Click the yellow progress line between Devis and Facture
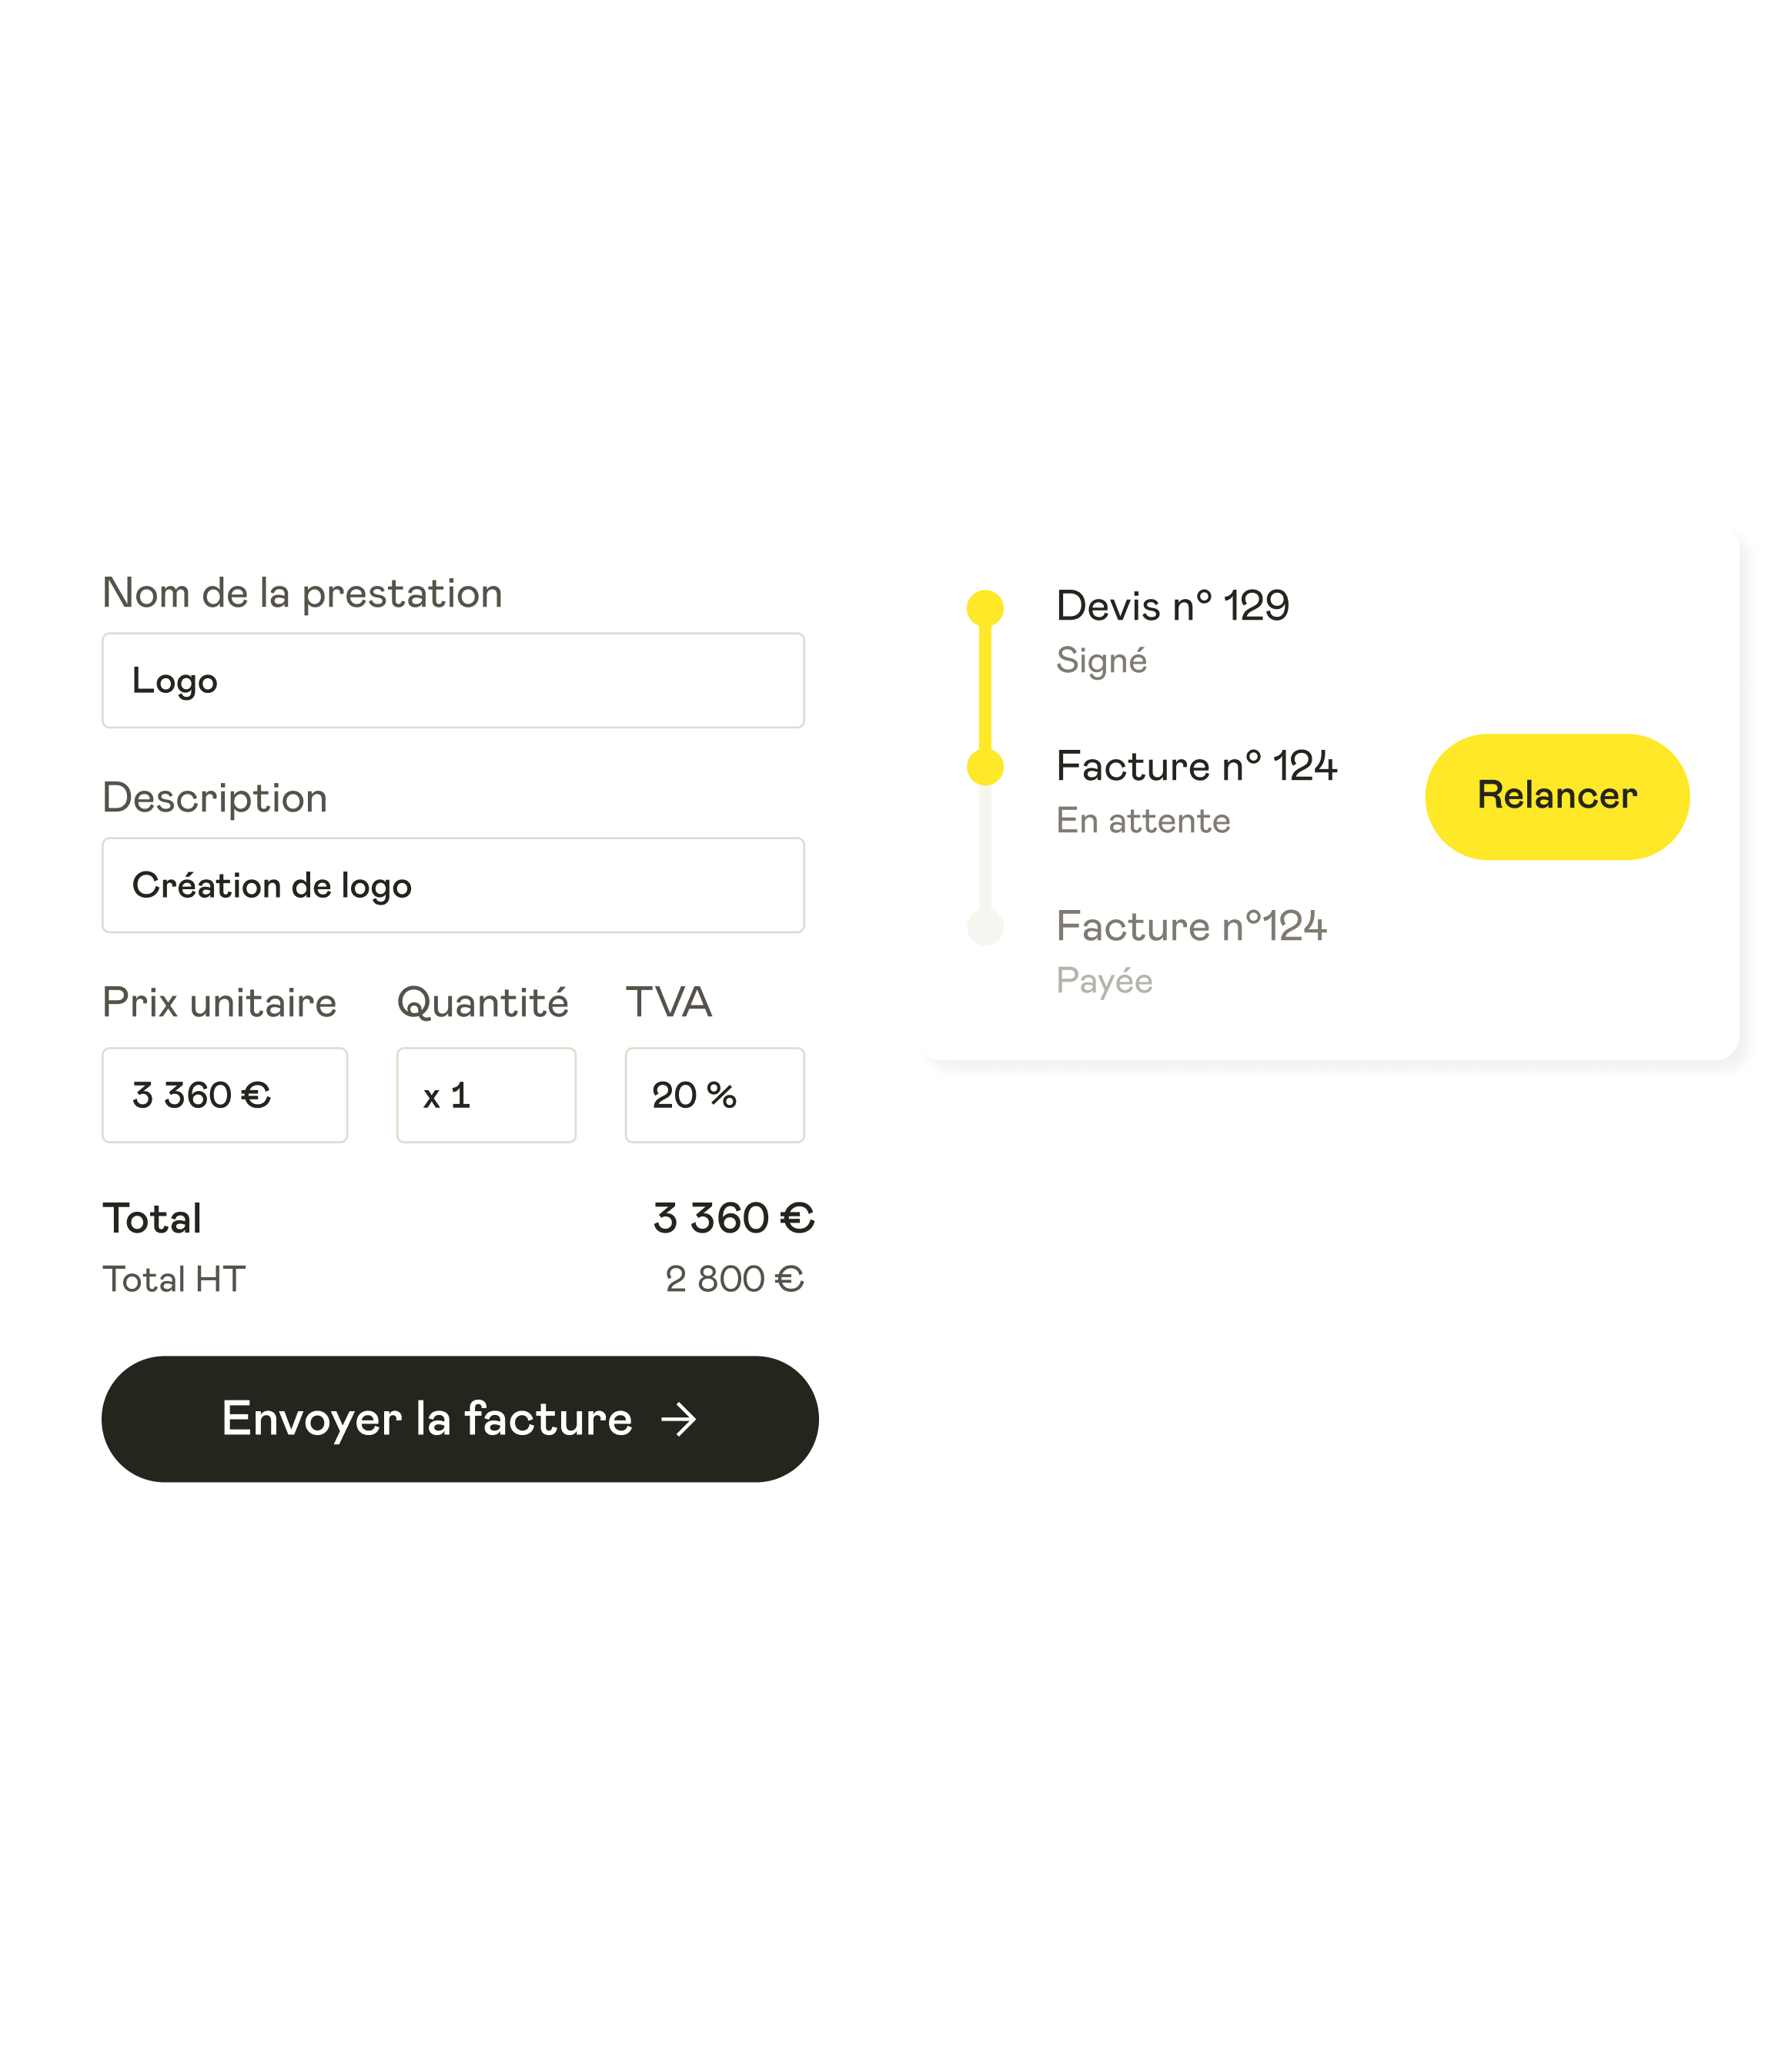Image resolution: width=1792 pixels, height=2061 pixels. pyautogui.click(x=985, y=688)
